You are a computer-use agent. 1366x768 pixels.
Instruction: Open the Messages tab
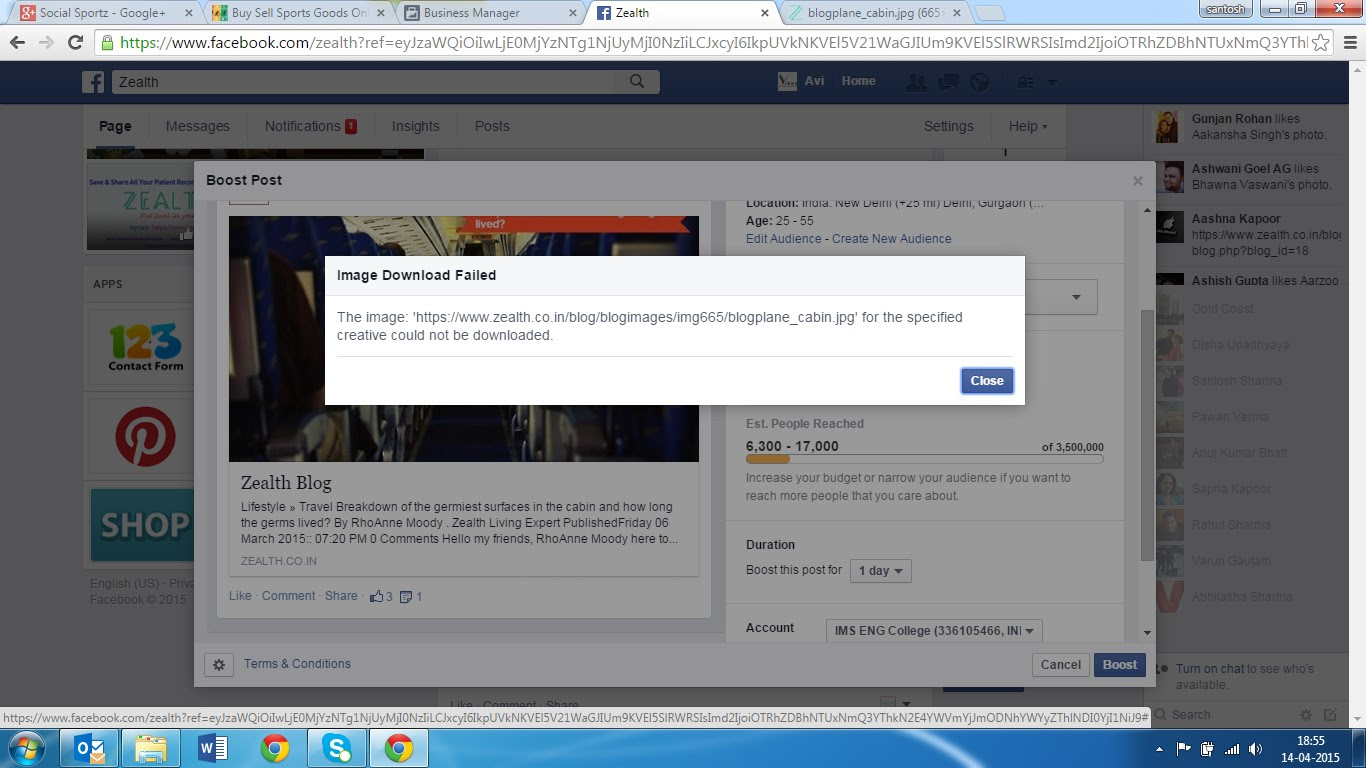[x=197, y=126]
